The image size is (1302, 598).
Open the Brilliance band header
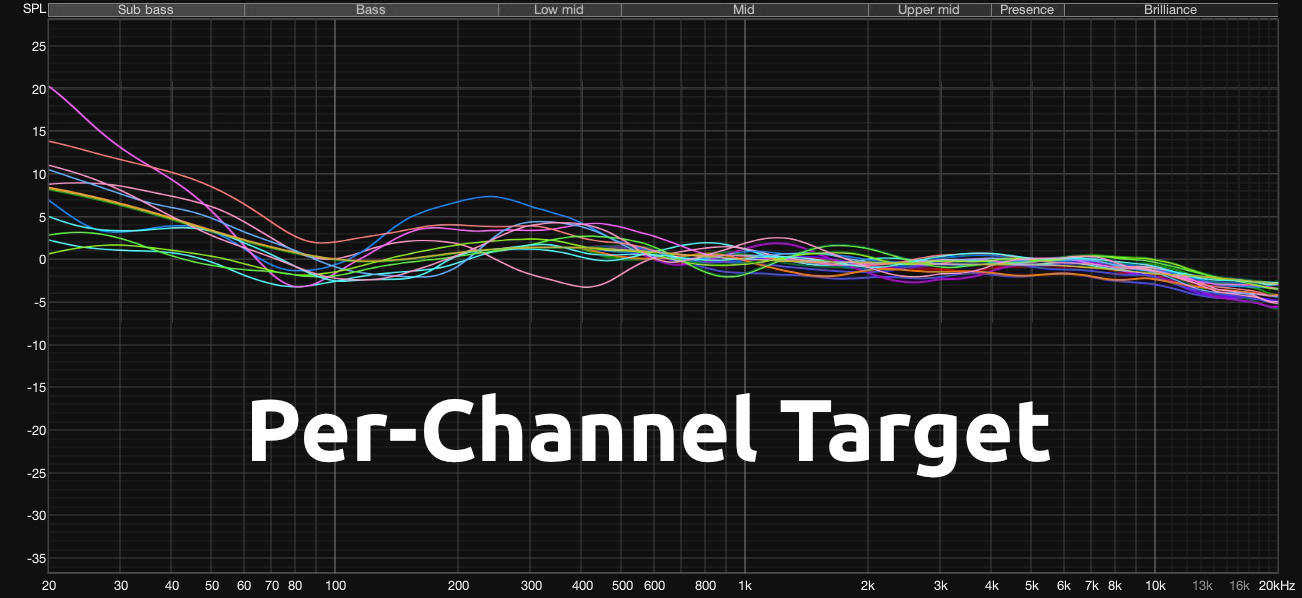point(1170,10)
